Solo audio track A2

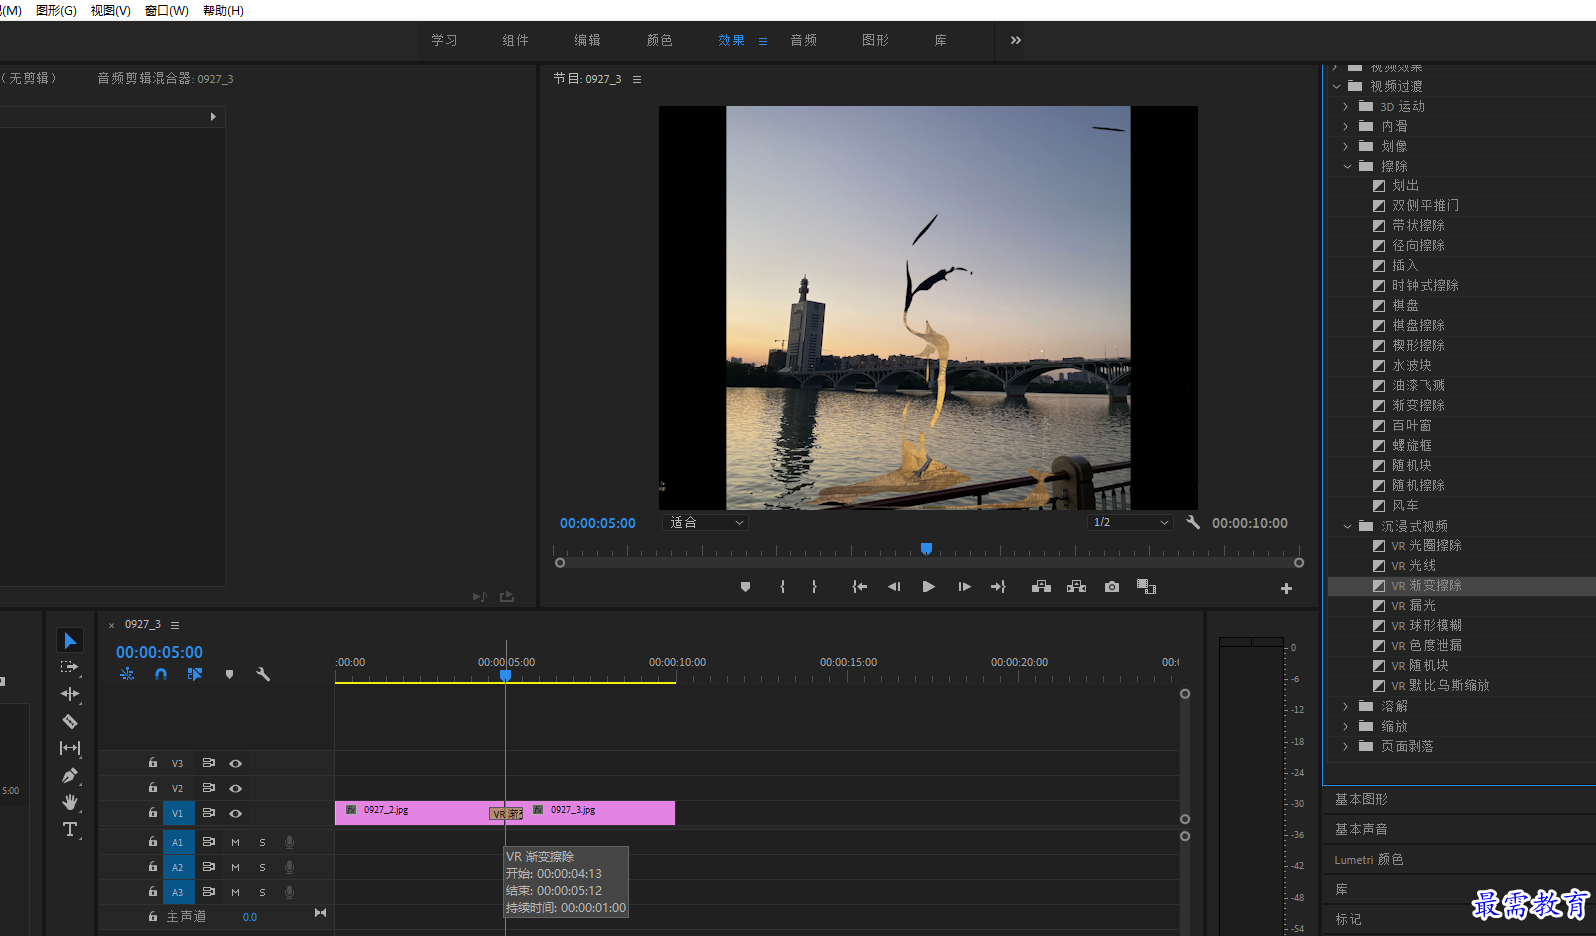(263, 867)
